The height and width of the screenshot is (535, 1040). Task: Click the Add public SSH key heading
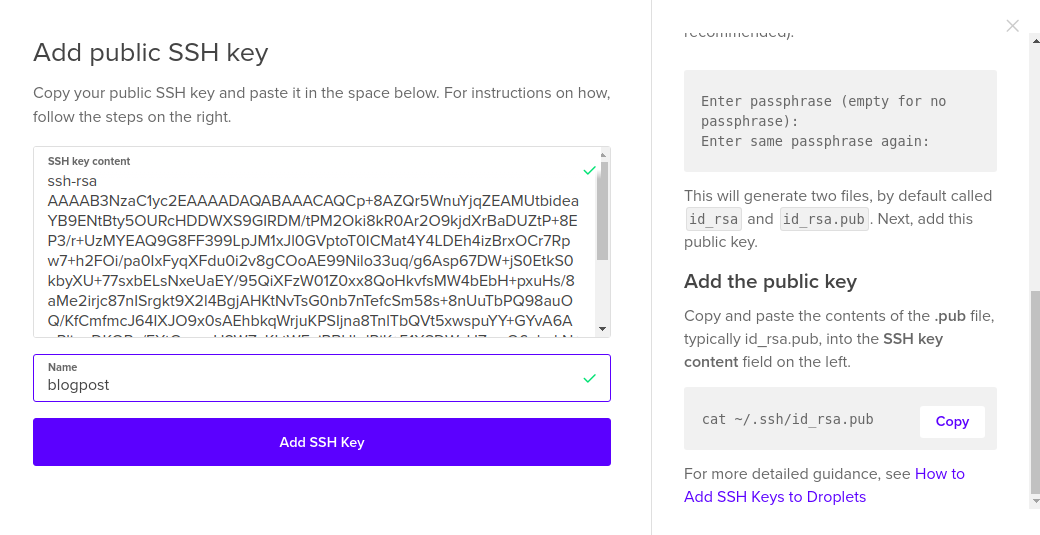point(151,52)
